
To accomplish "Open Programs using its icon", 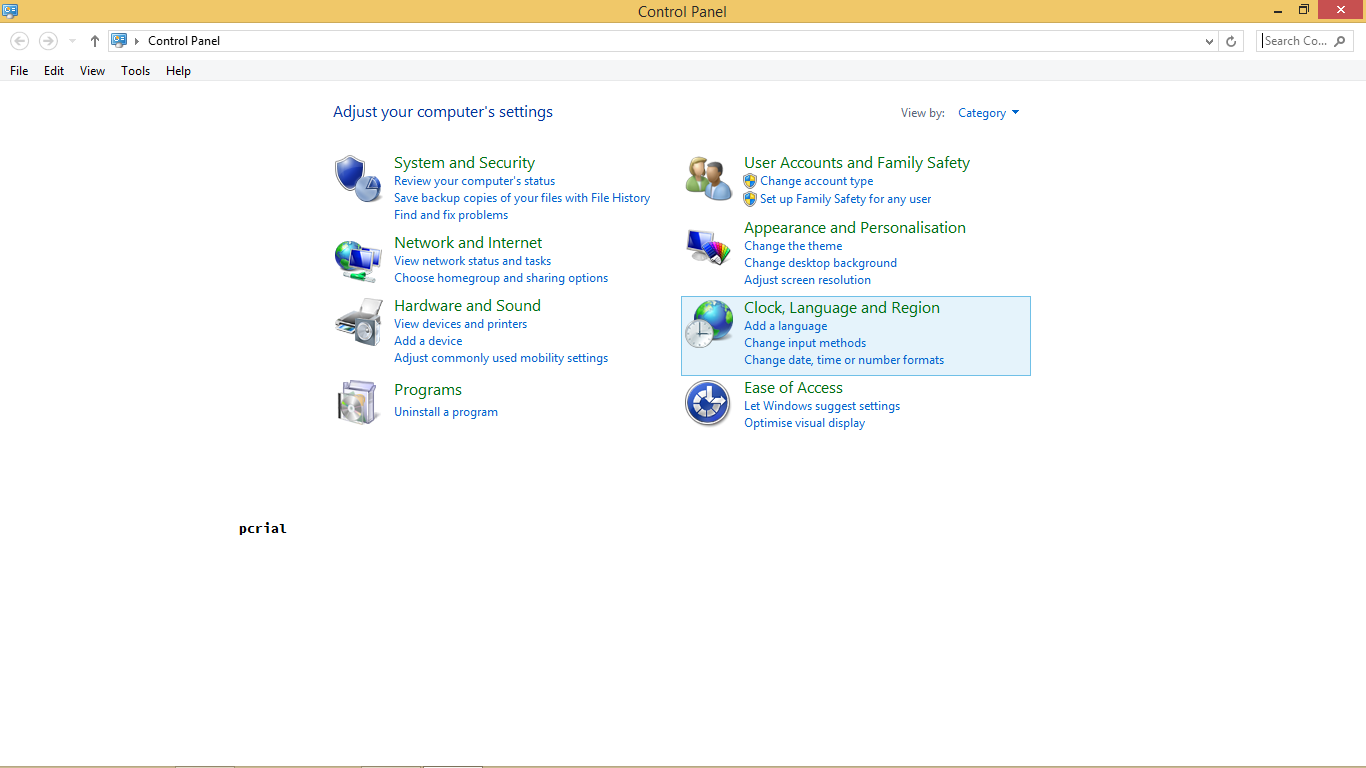I will point(358,401).
